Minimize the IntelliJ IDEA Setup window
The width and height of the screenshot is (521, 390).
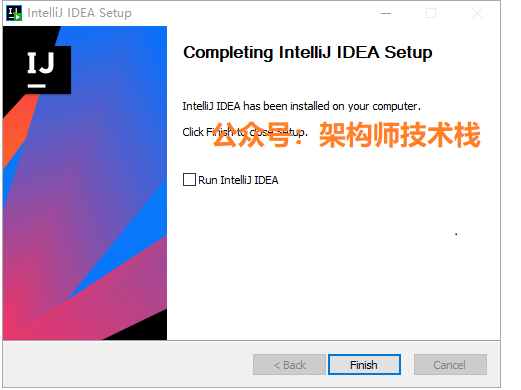(x=386, y=13)
